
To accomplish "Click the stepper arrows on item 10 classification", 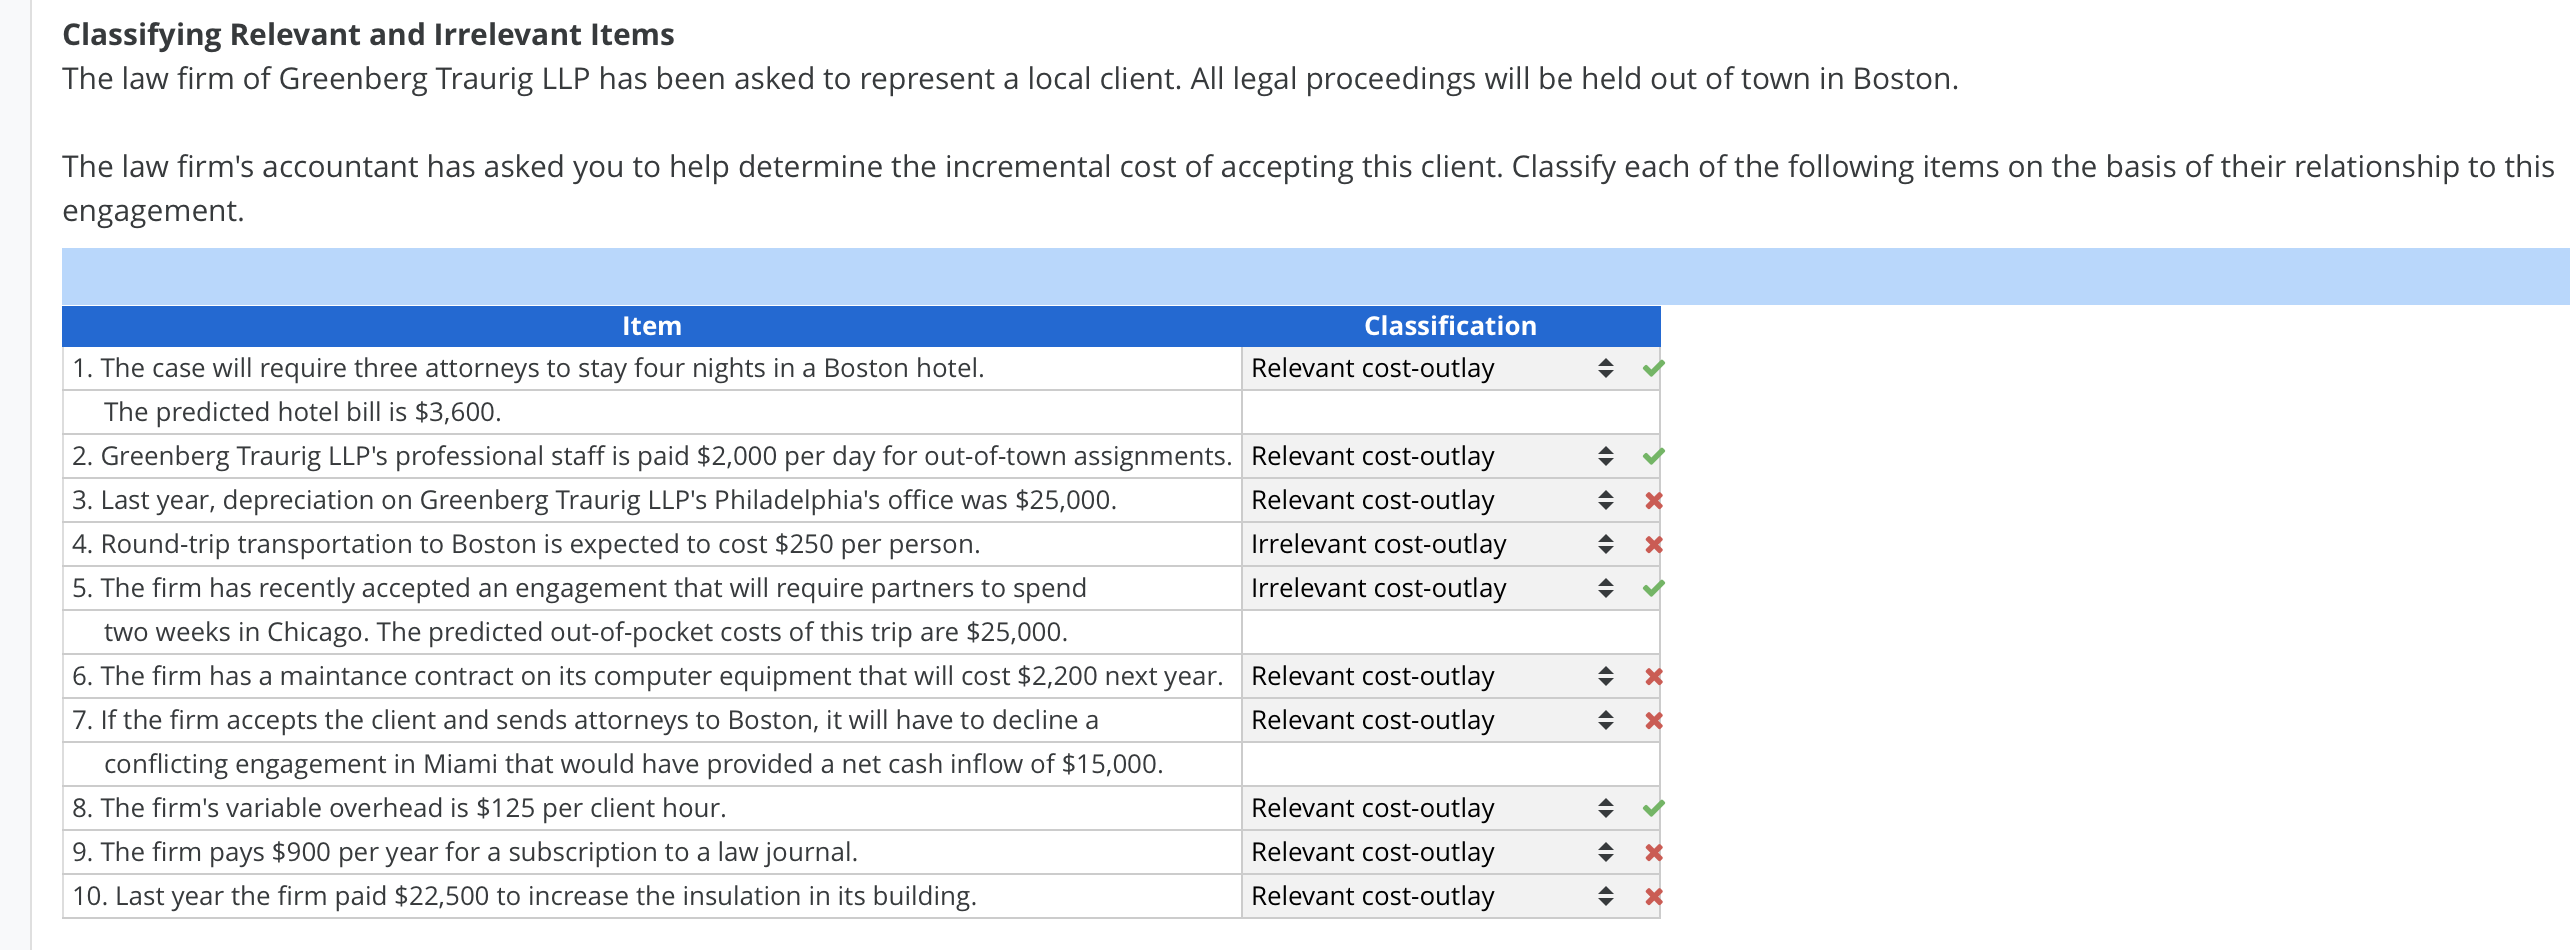I will (x=1605, y=896).
